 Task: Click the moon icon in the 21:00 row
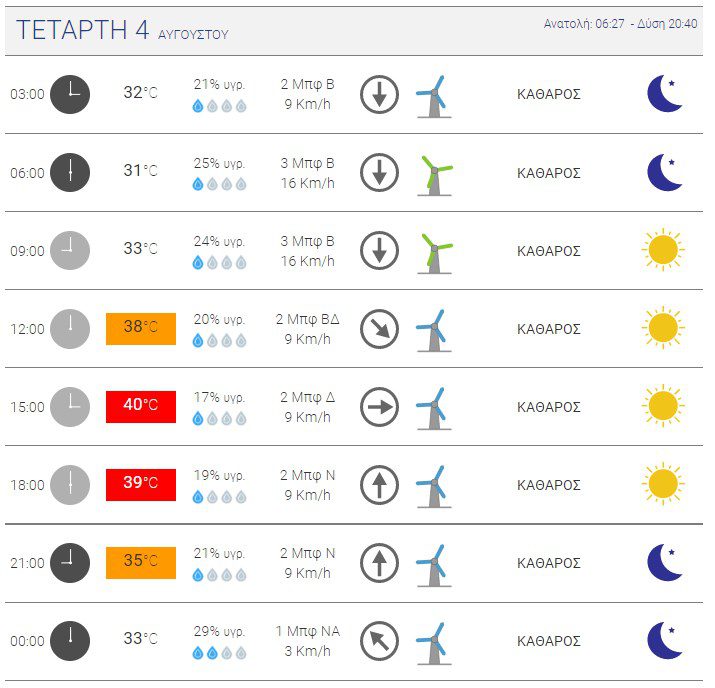[665, 562]
